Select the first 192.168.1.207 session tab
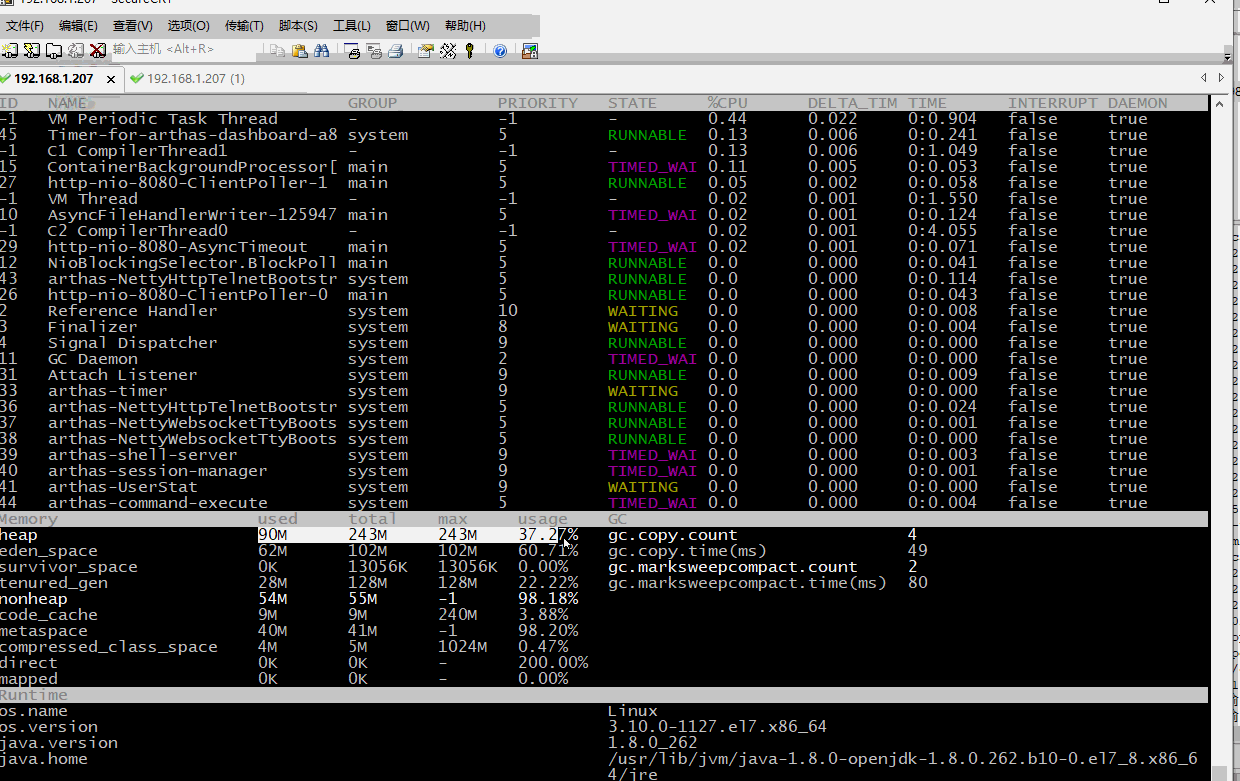Screen dimensions: 1240x781 tap(53, 79)
